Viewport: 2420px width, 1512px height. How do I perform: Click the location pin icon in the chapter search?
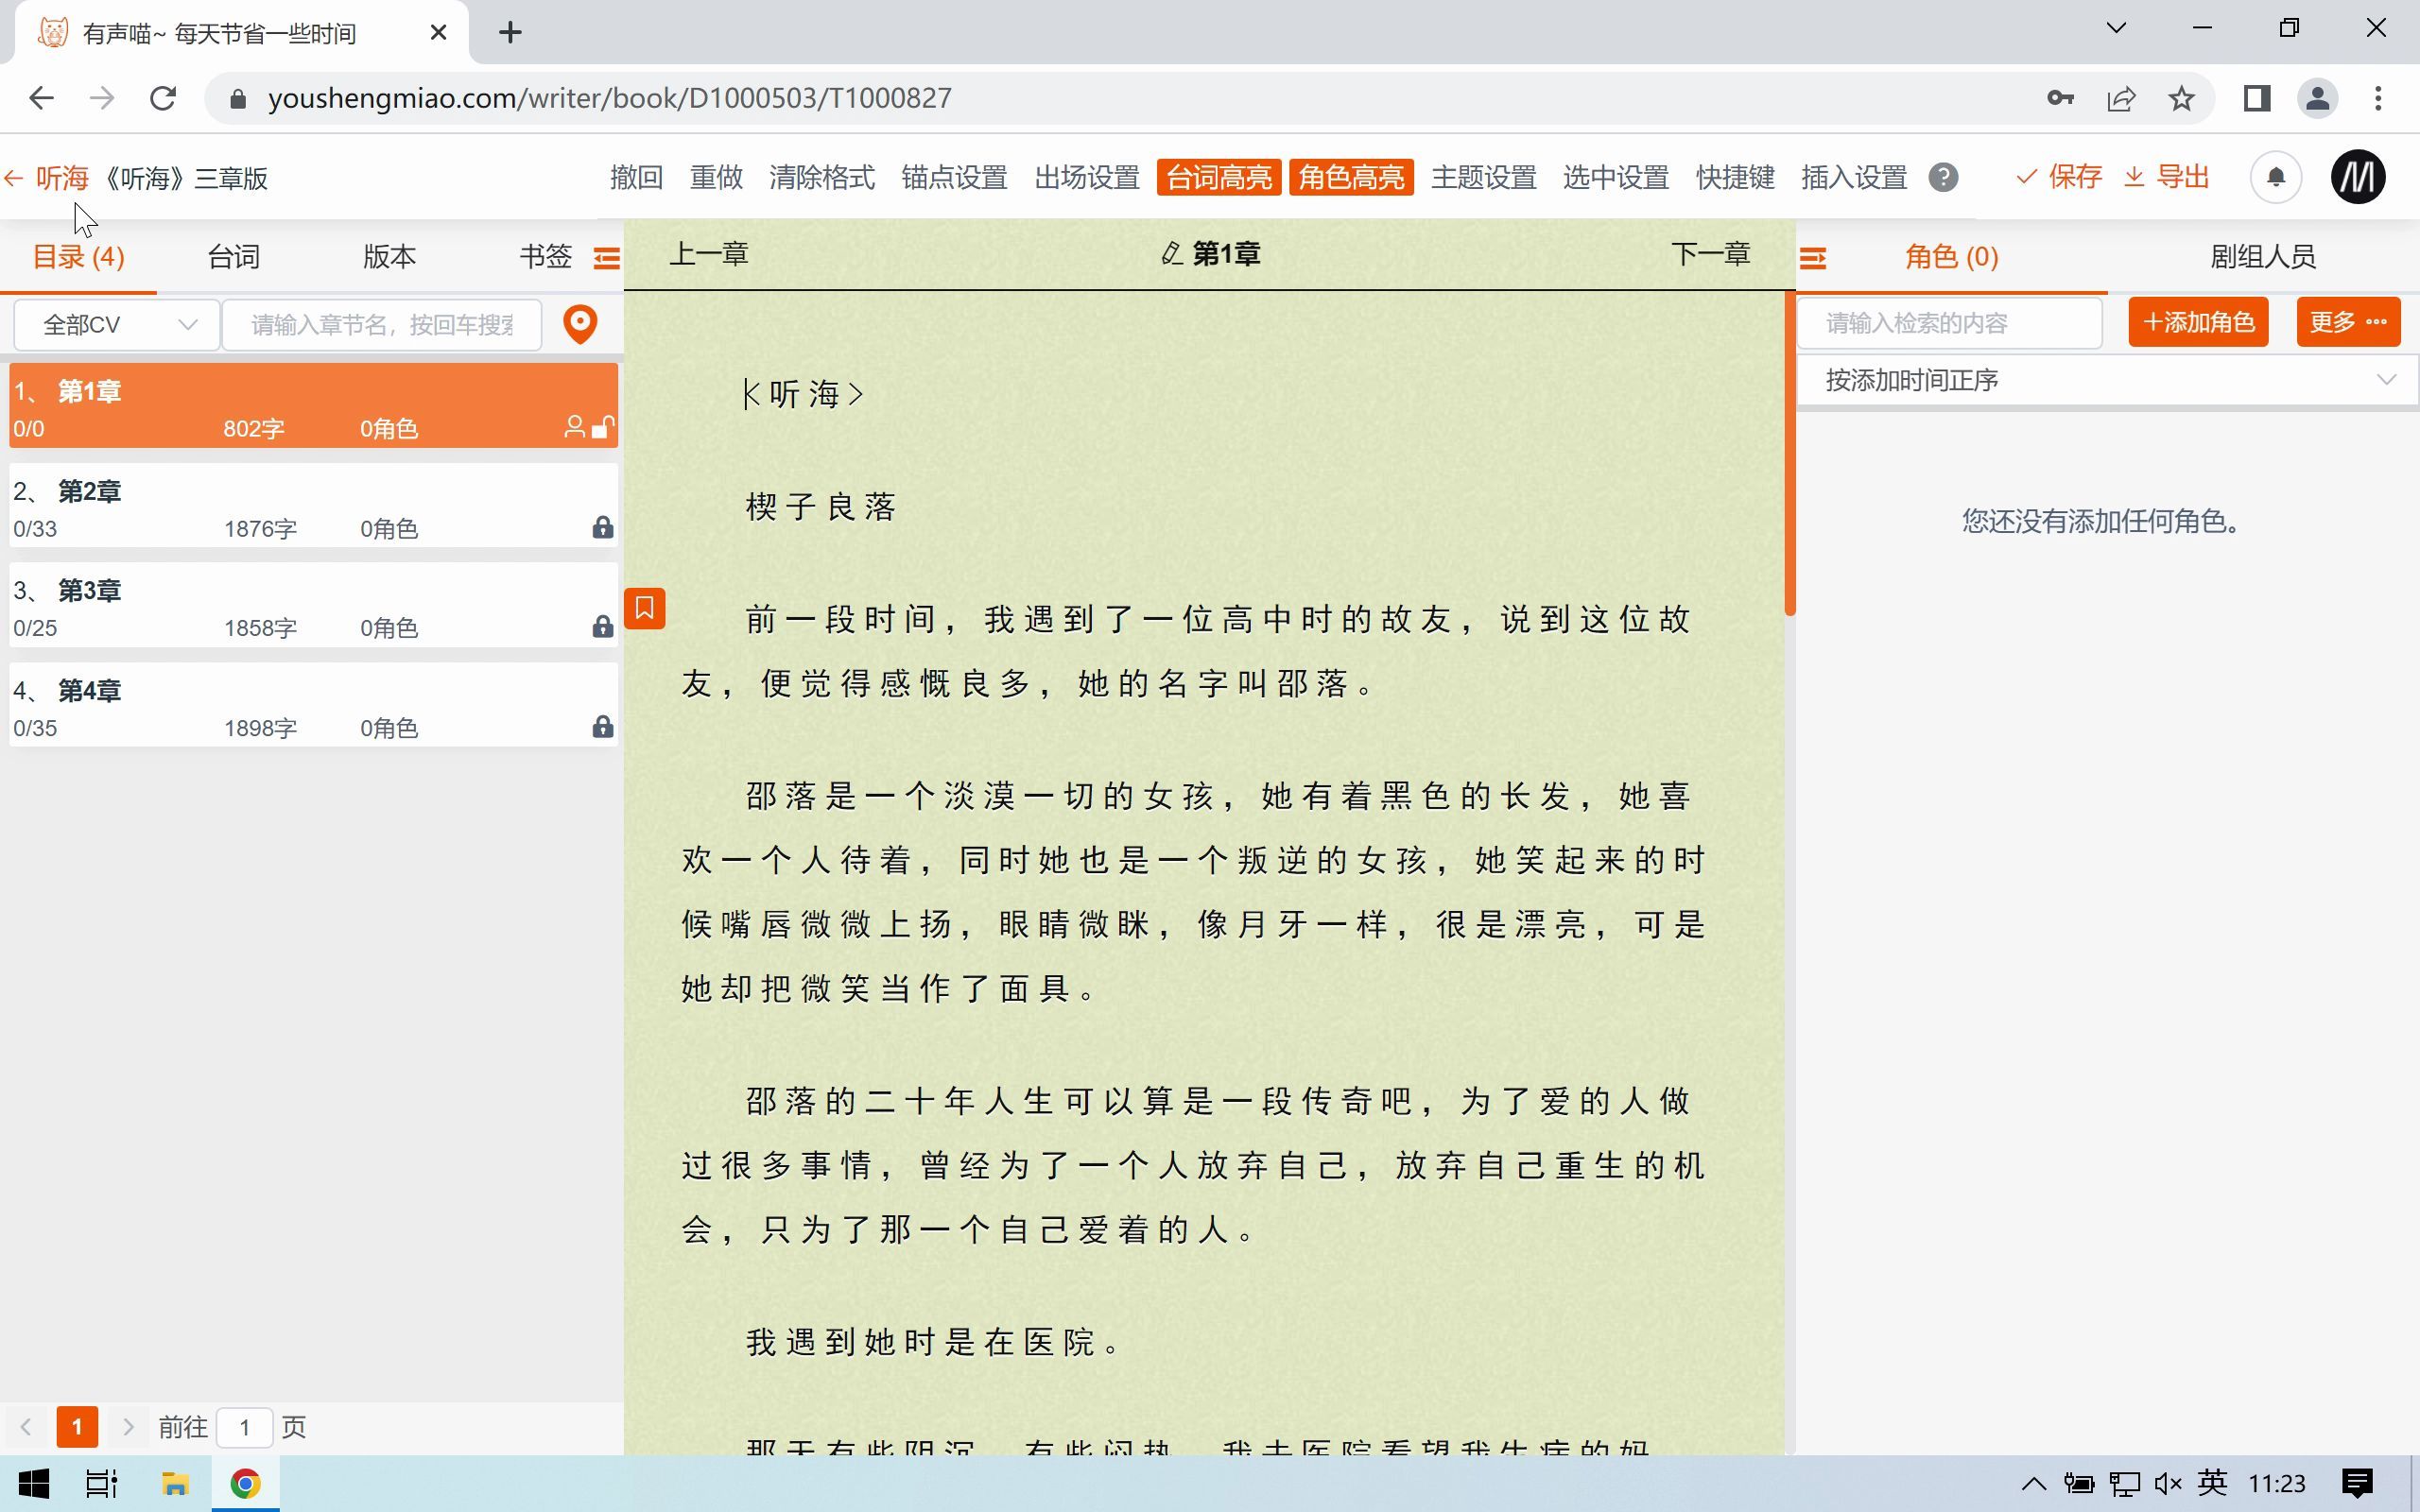(580, 324)
